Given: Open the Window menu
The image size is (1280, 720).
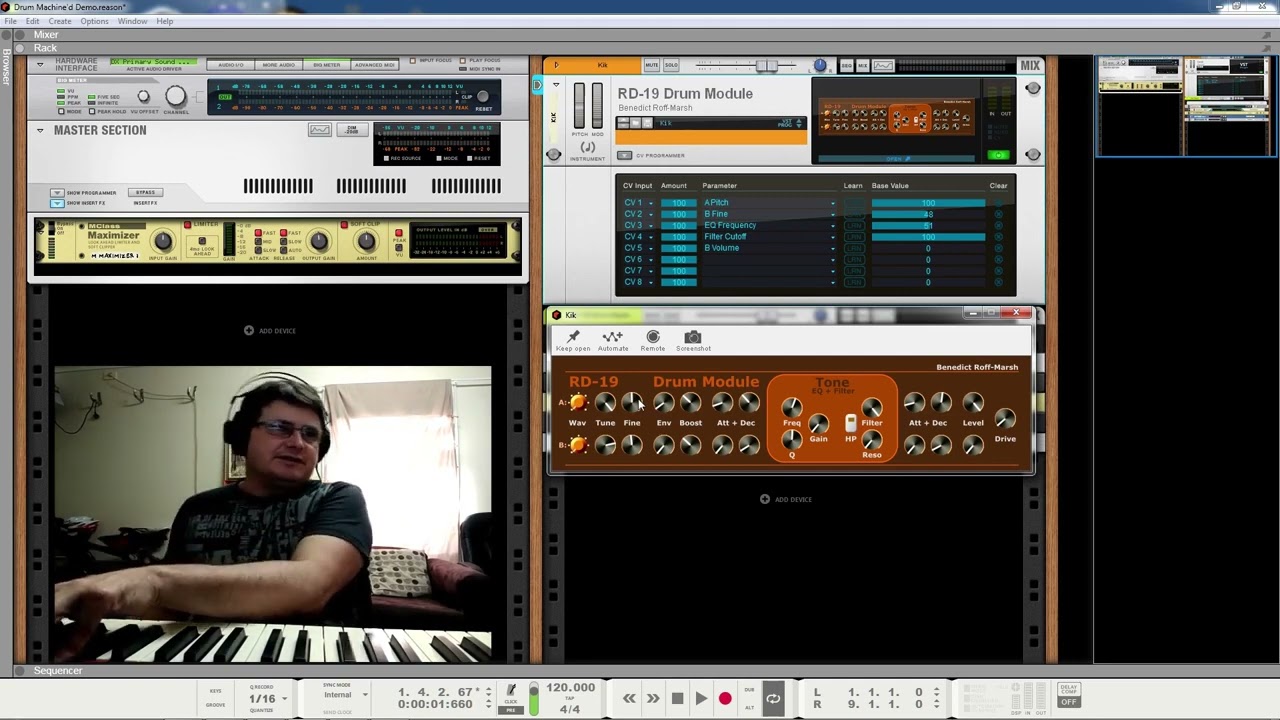Looking at the screenshot, I should [132, 21].
